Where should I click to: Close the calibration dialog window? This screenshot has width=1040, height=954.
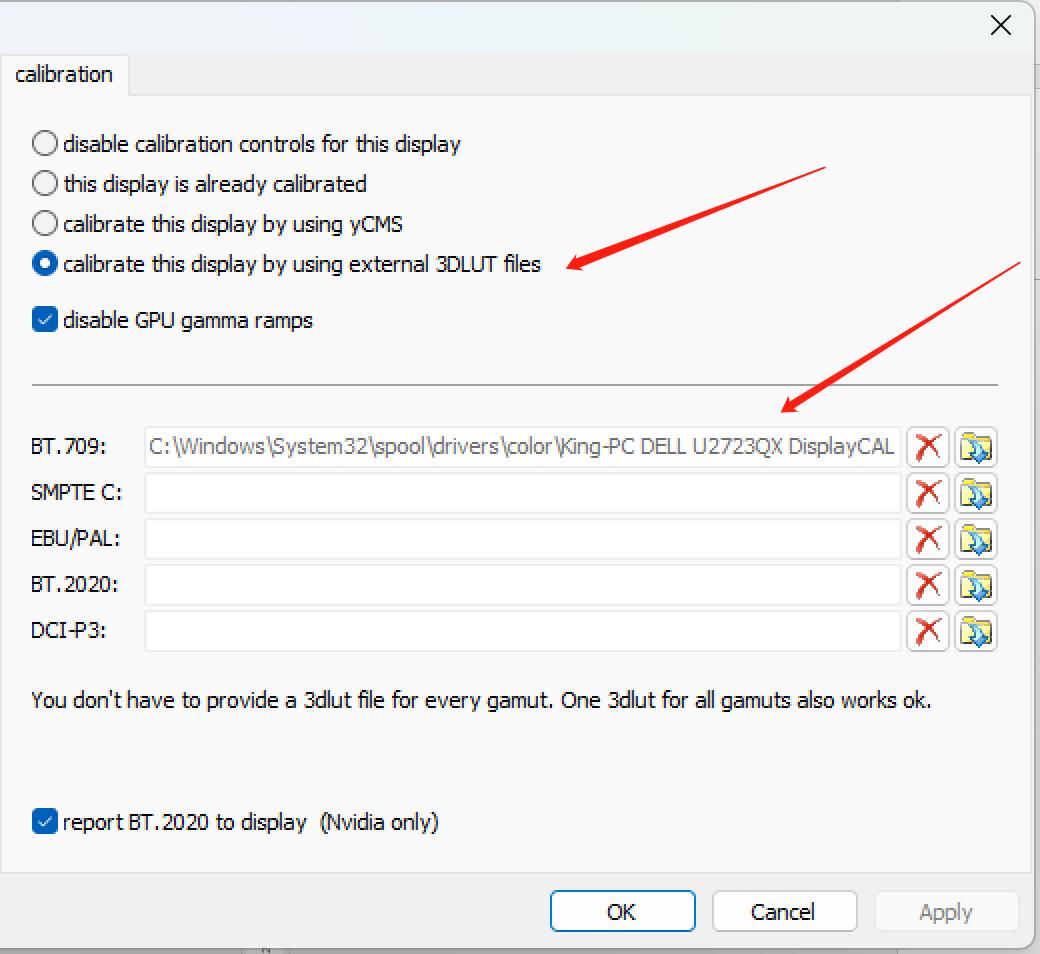click(1000, 26)
